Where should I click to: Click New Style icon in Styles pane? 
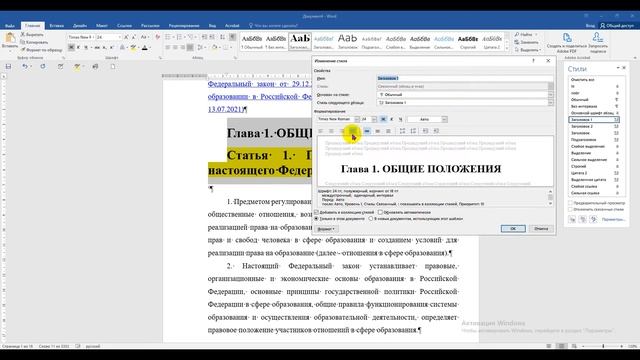tap(572, 220)
